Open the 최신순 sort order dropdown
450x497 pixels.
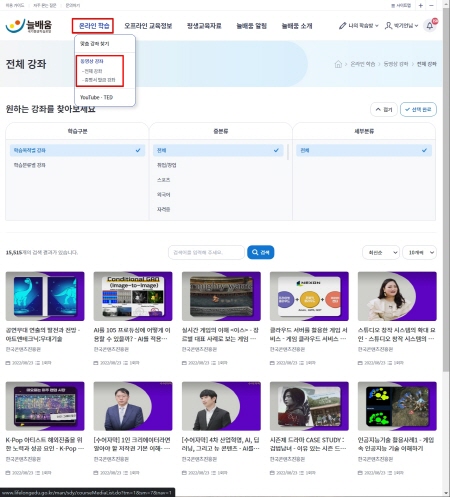coord(381,253)
